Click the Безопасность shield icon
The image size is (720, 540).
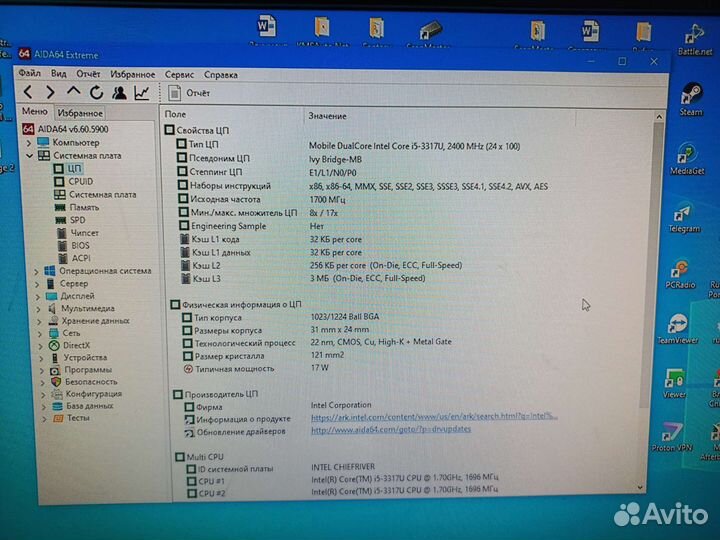click(56, 382)
